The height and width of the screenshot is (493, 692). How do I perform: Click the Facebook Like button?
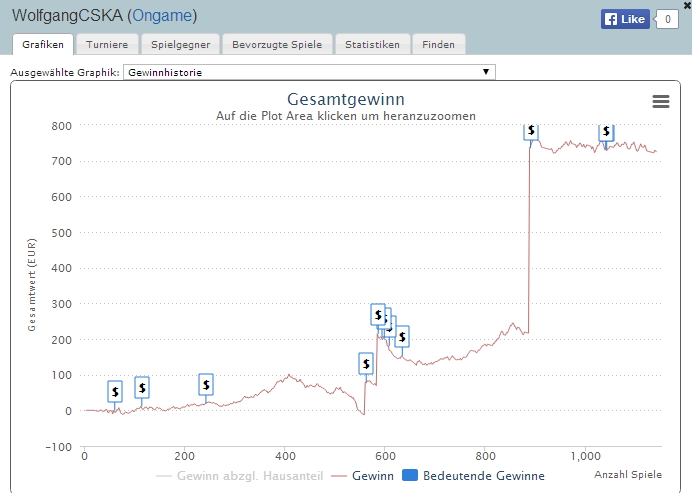(625, 19)
